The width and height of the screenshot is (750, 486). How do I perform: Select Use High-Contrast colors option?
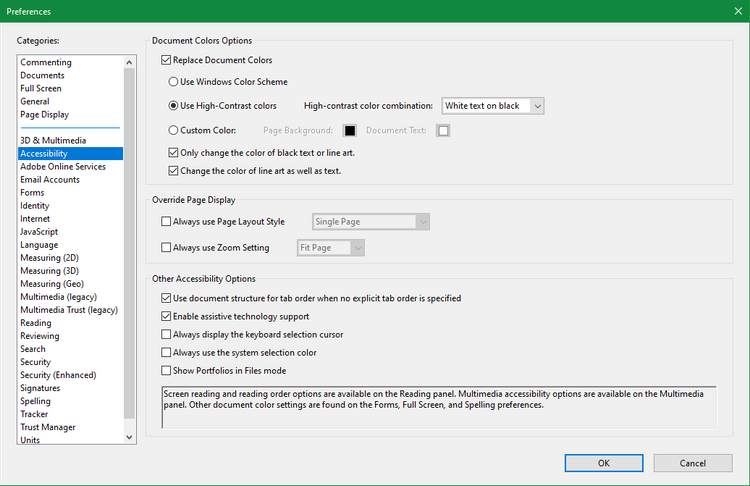click(173, 106)
